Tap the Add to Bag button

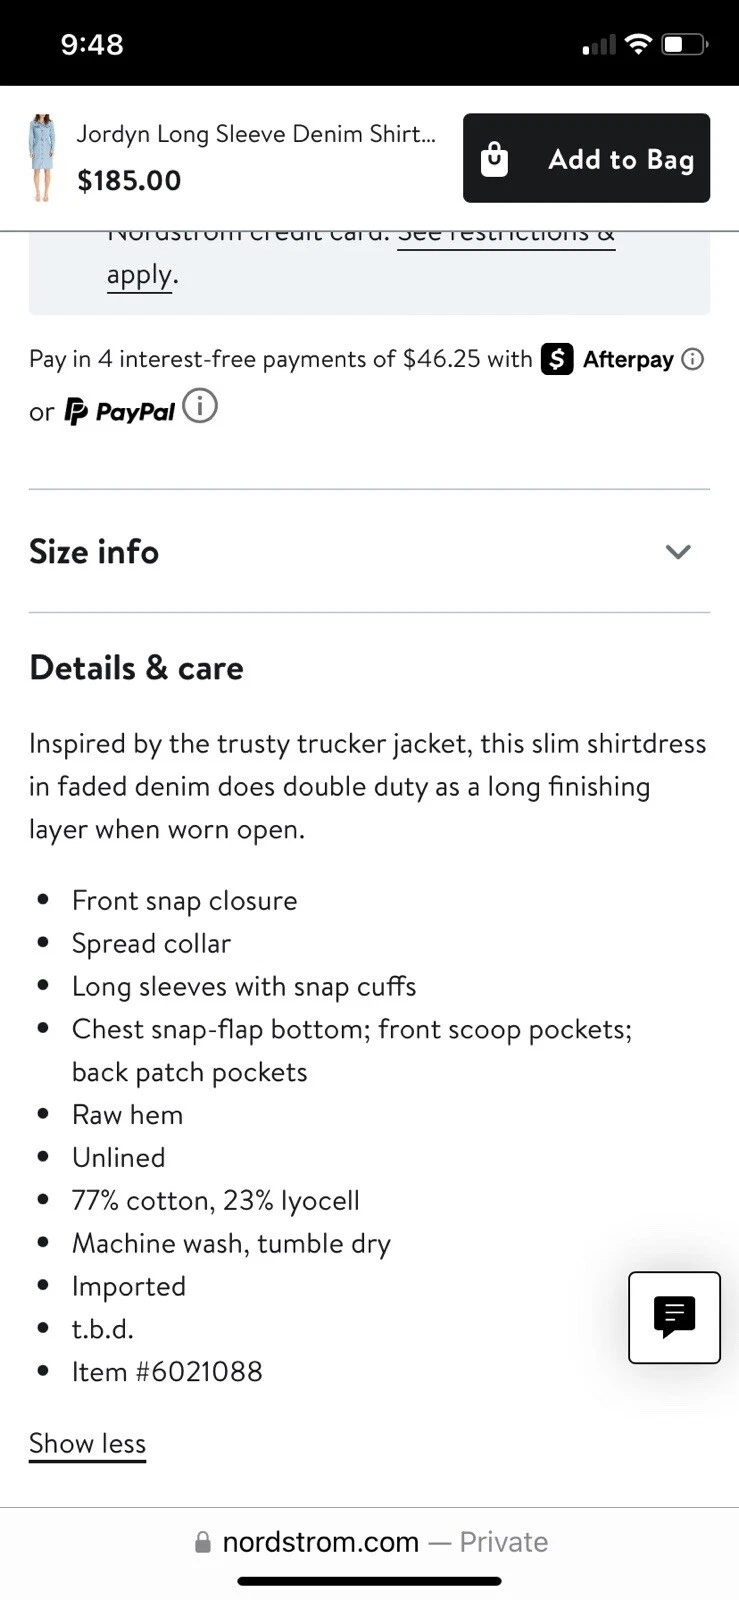[586, 158]
